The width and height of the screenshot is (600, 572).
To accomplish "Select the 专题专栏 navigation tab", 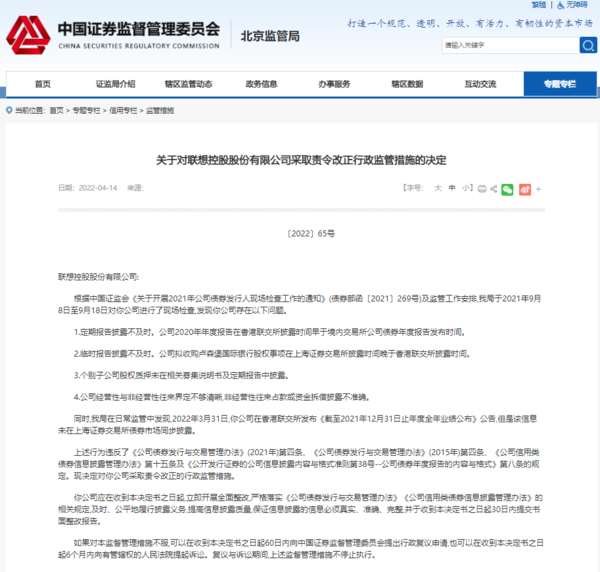I will [557, 84].
